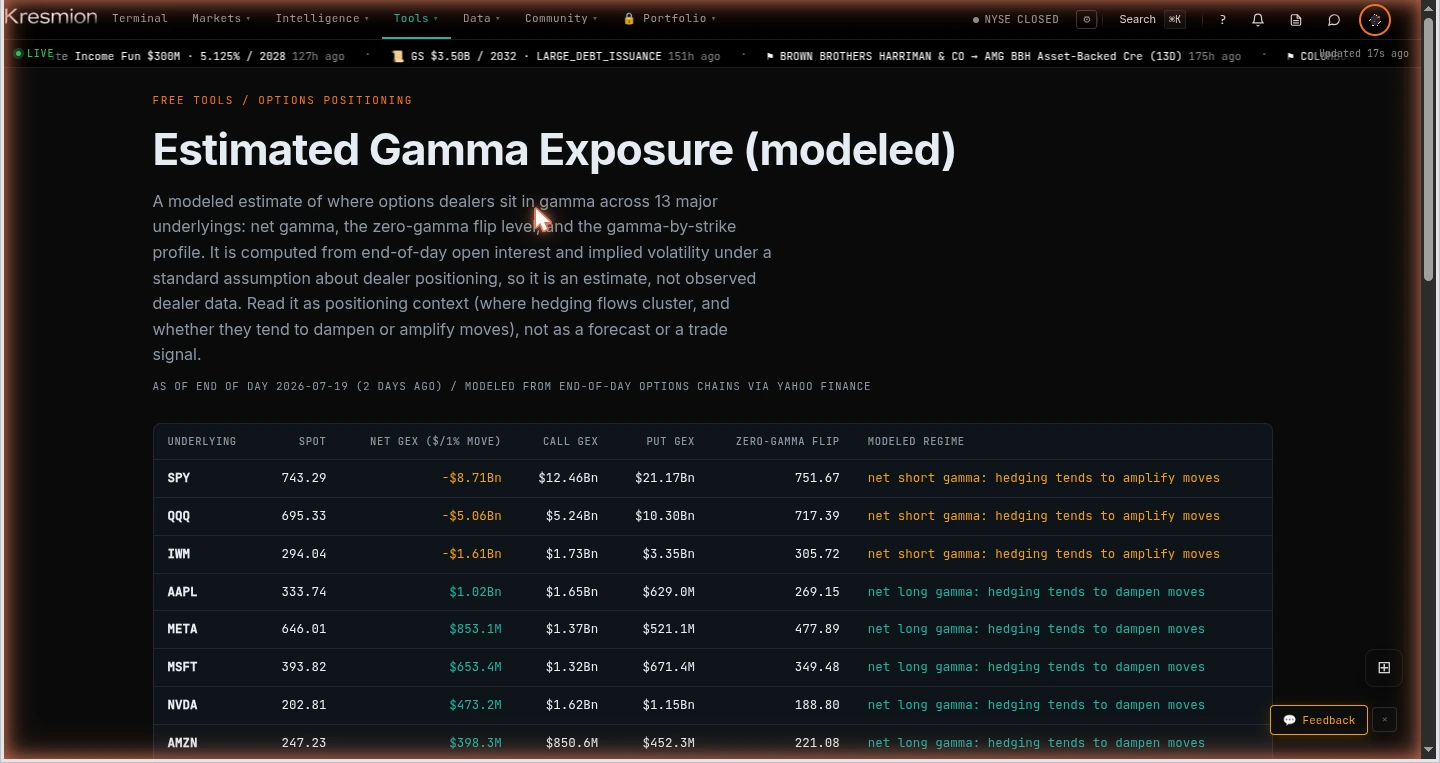Image resolution: width=1440 pixels, height=763 pixels.
Task: Dismiss the Feedback button via its X
Action: [1384, 720]
